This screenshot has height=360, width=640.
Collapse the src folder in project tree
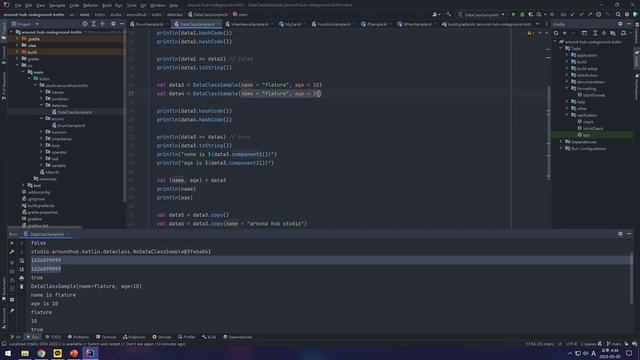[x=18, y=65]
